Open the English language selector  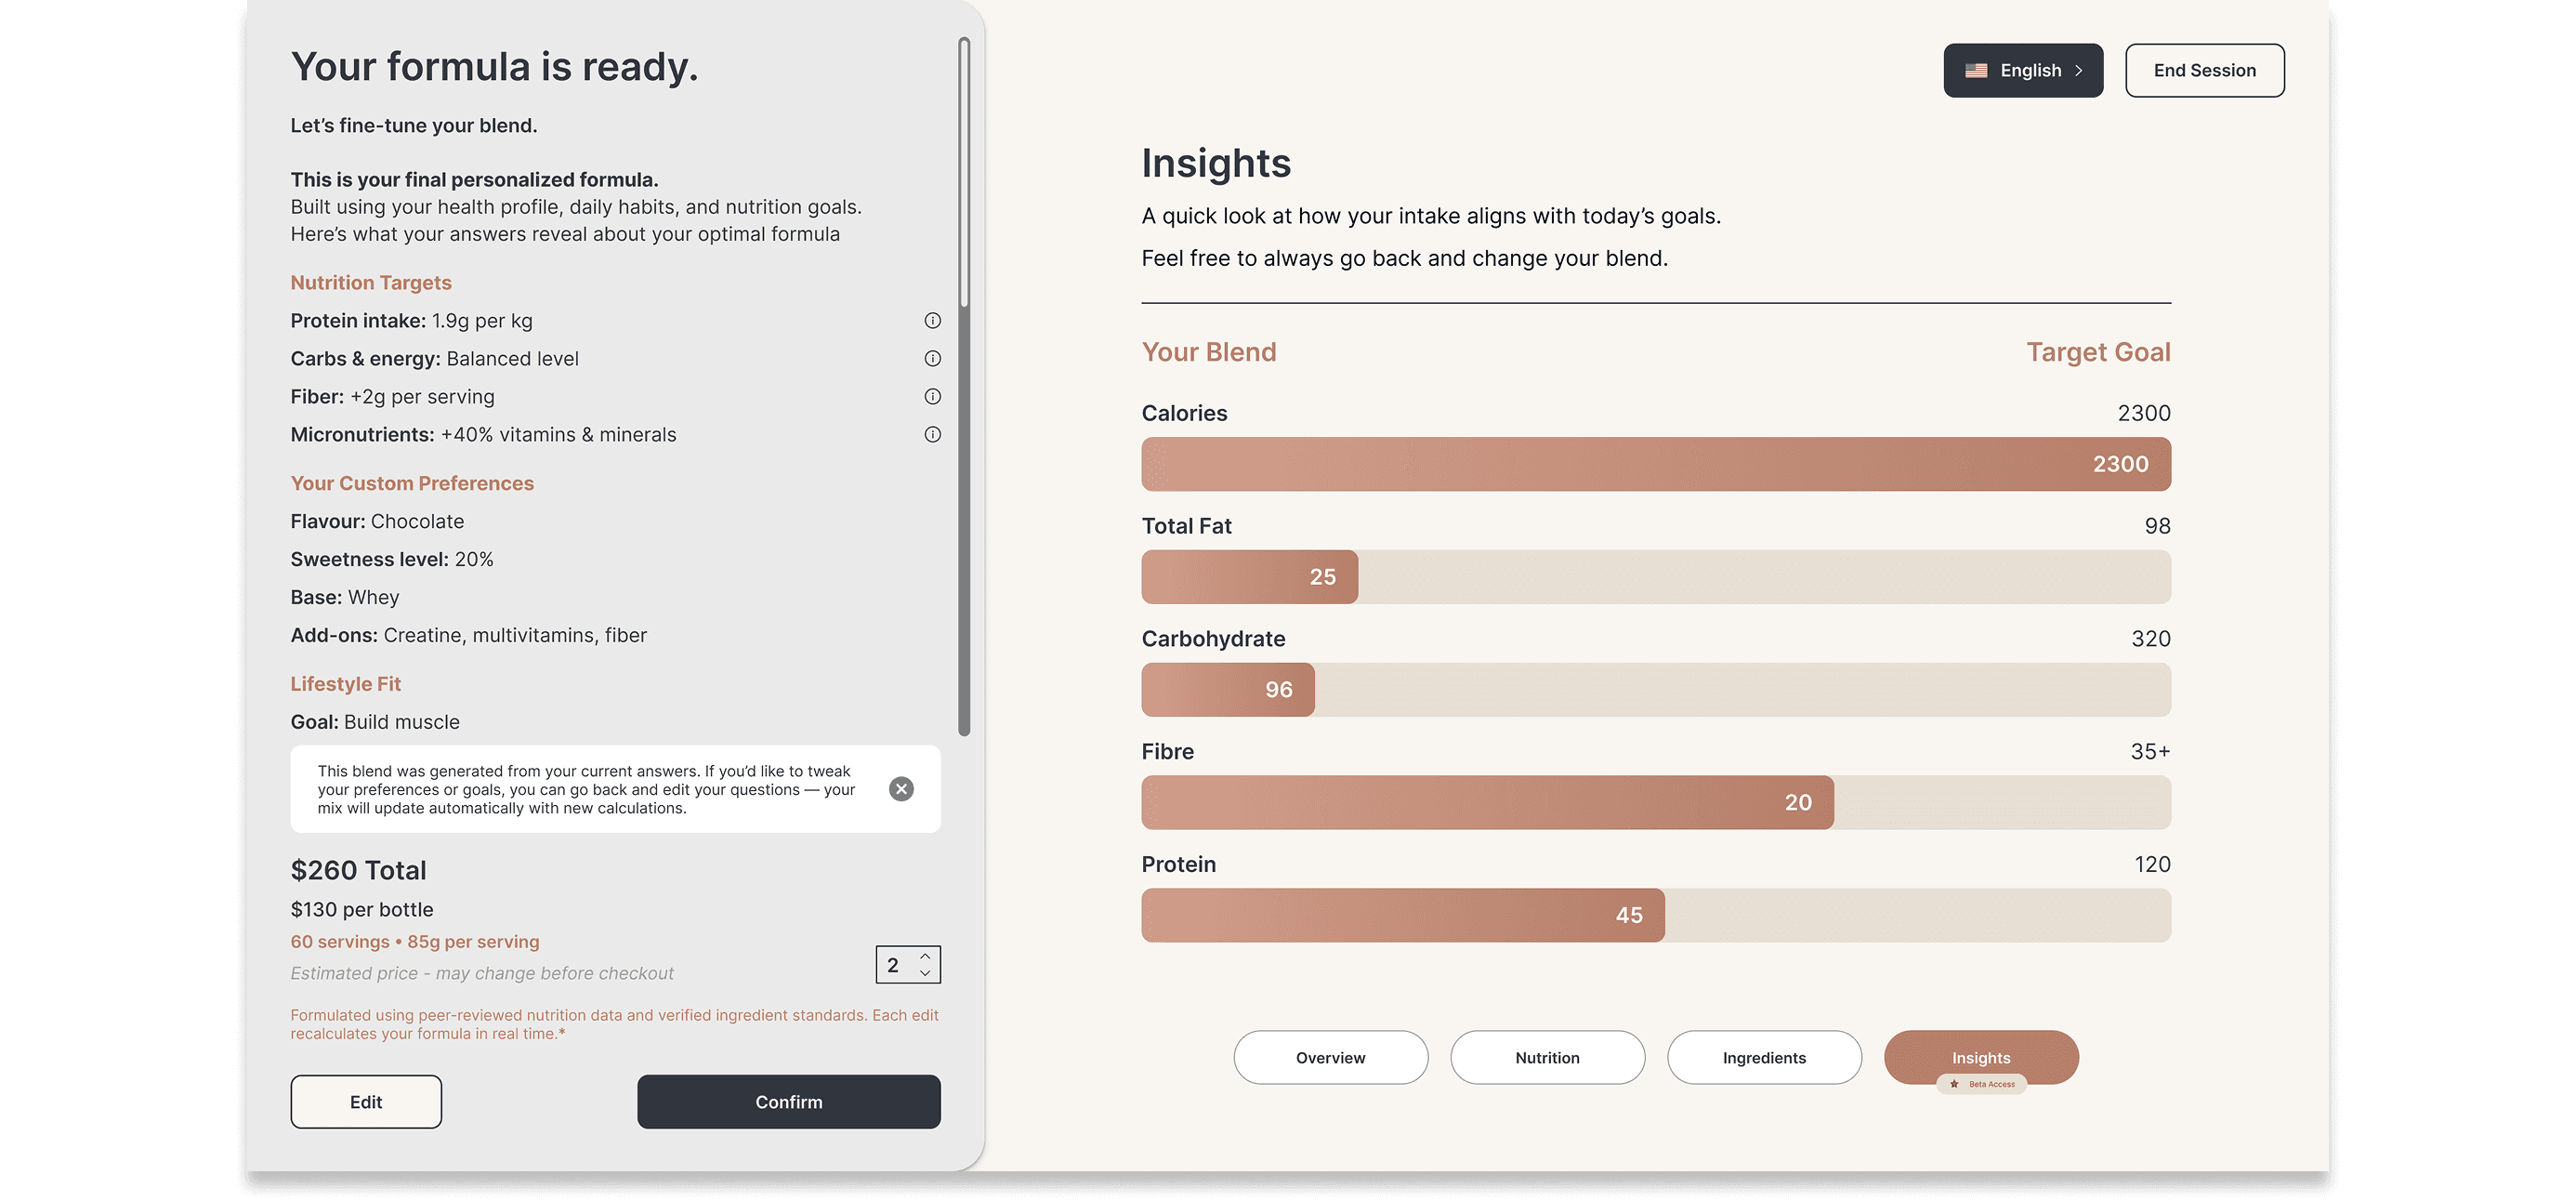(x=2023, y=71)
